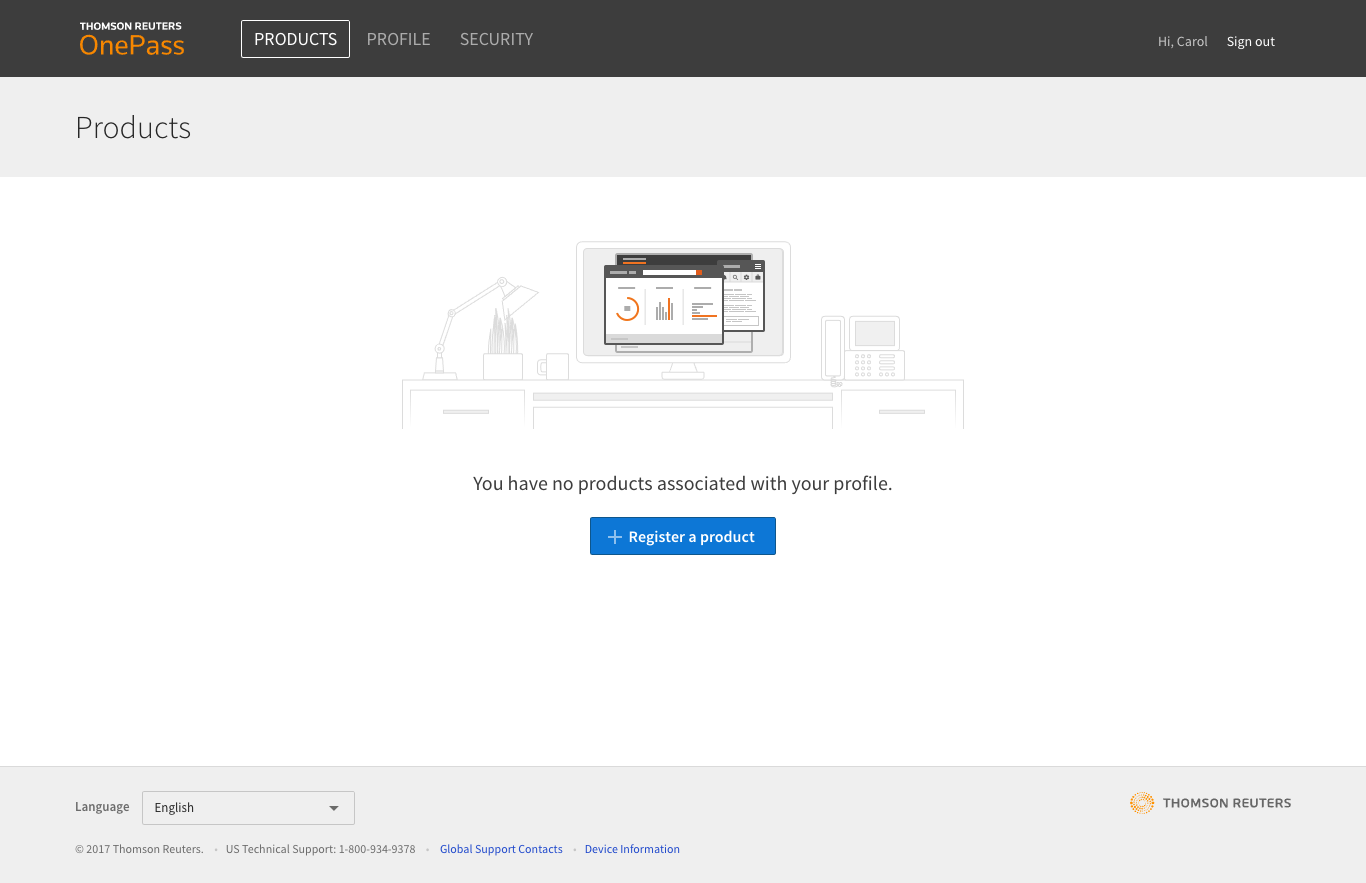Open the PROFILE tab
1366x883 pixels.
[x=398, y=39]
